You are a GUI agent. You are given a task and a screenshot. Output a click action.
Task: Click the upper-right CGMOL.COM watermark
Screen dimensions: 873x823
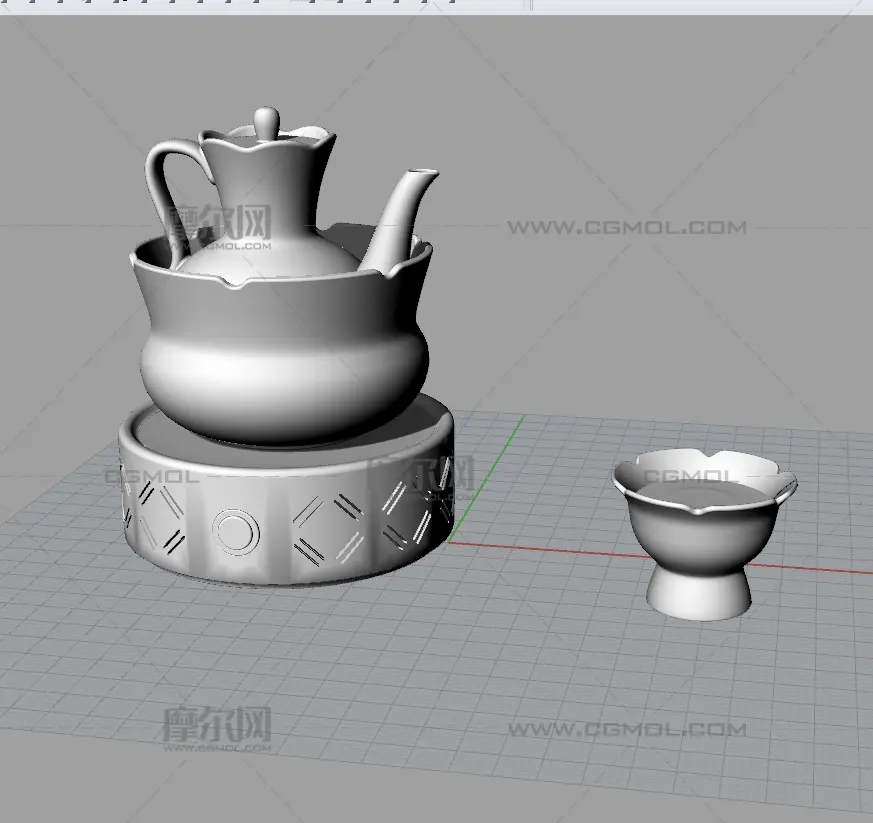coord(626,228)
